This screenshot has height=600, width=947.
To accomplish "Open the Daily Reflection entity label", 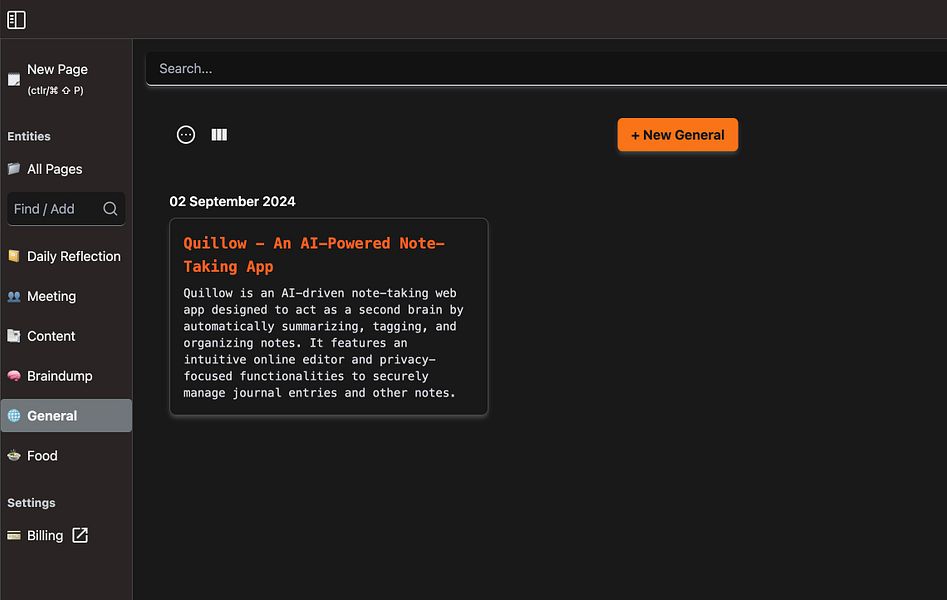I will pos(74,257).
